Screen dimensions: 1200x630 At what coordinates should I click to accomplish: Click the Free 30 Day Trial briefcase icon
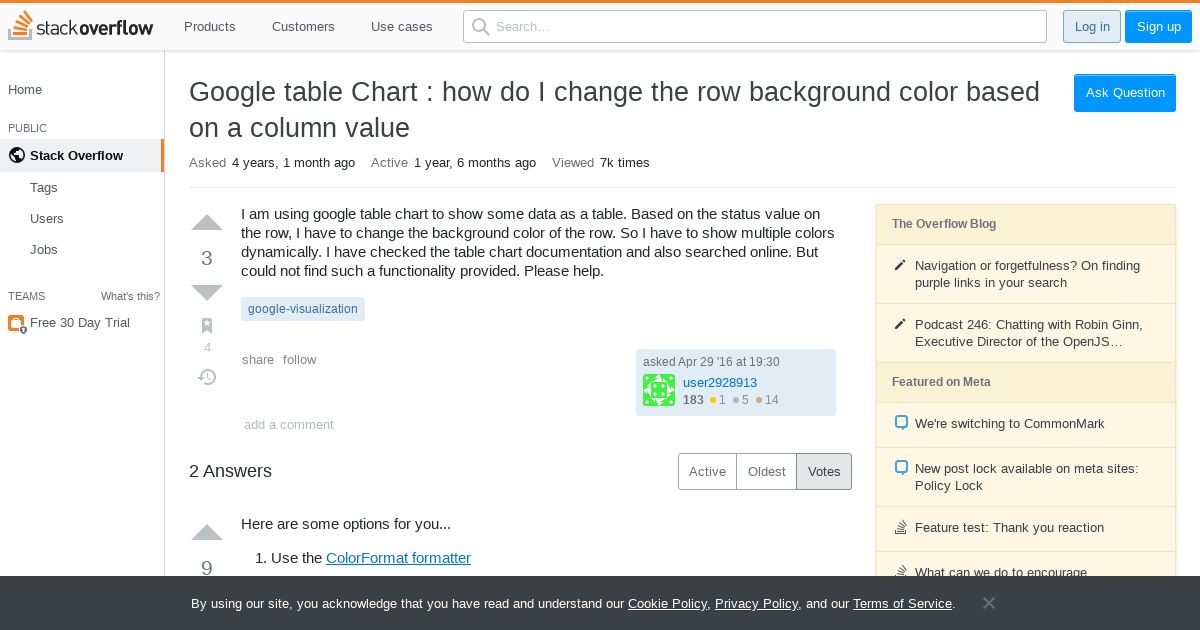[16, 323]
